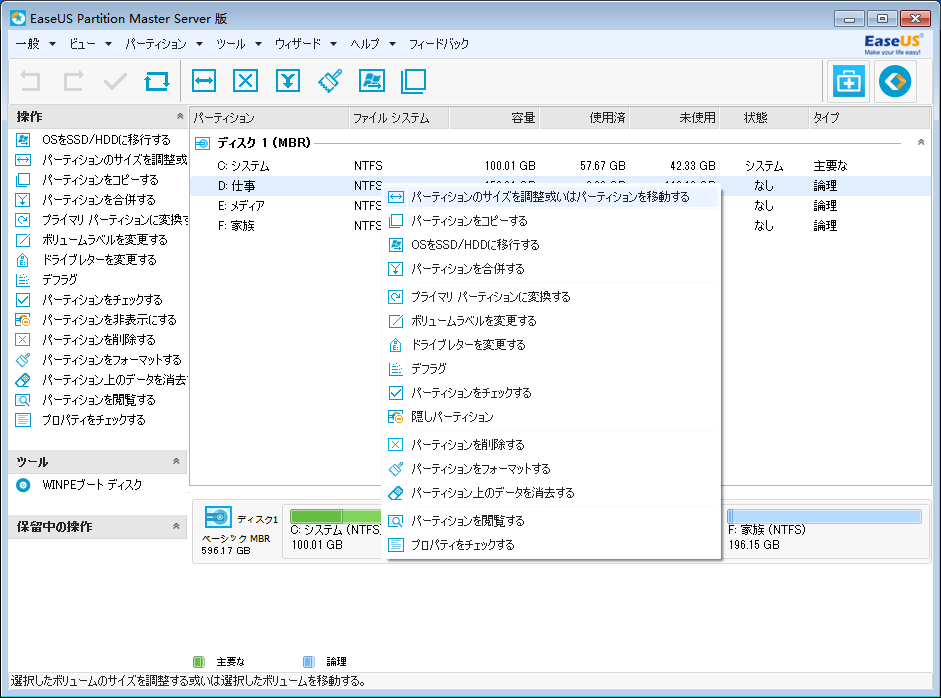Click the ディスク1 drive icon in the disk map
941x698 pixels.
pos(218,517)
